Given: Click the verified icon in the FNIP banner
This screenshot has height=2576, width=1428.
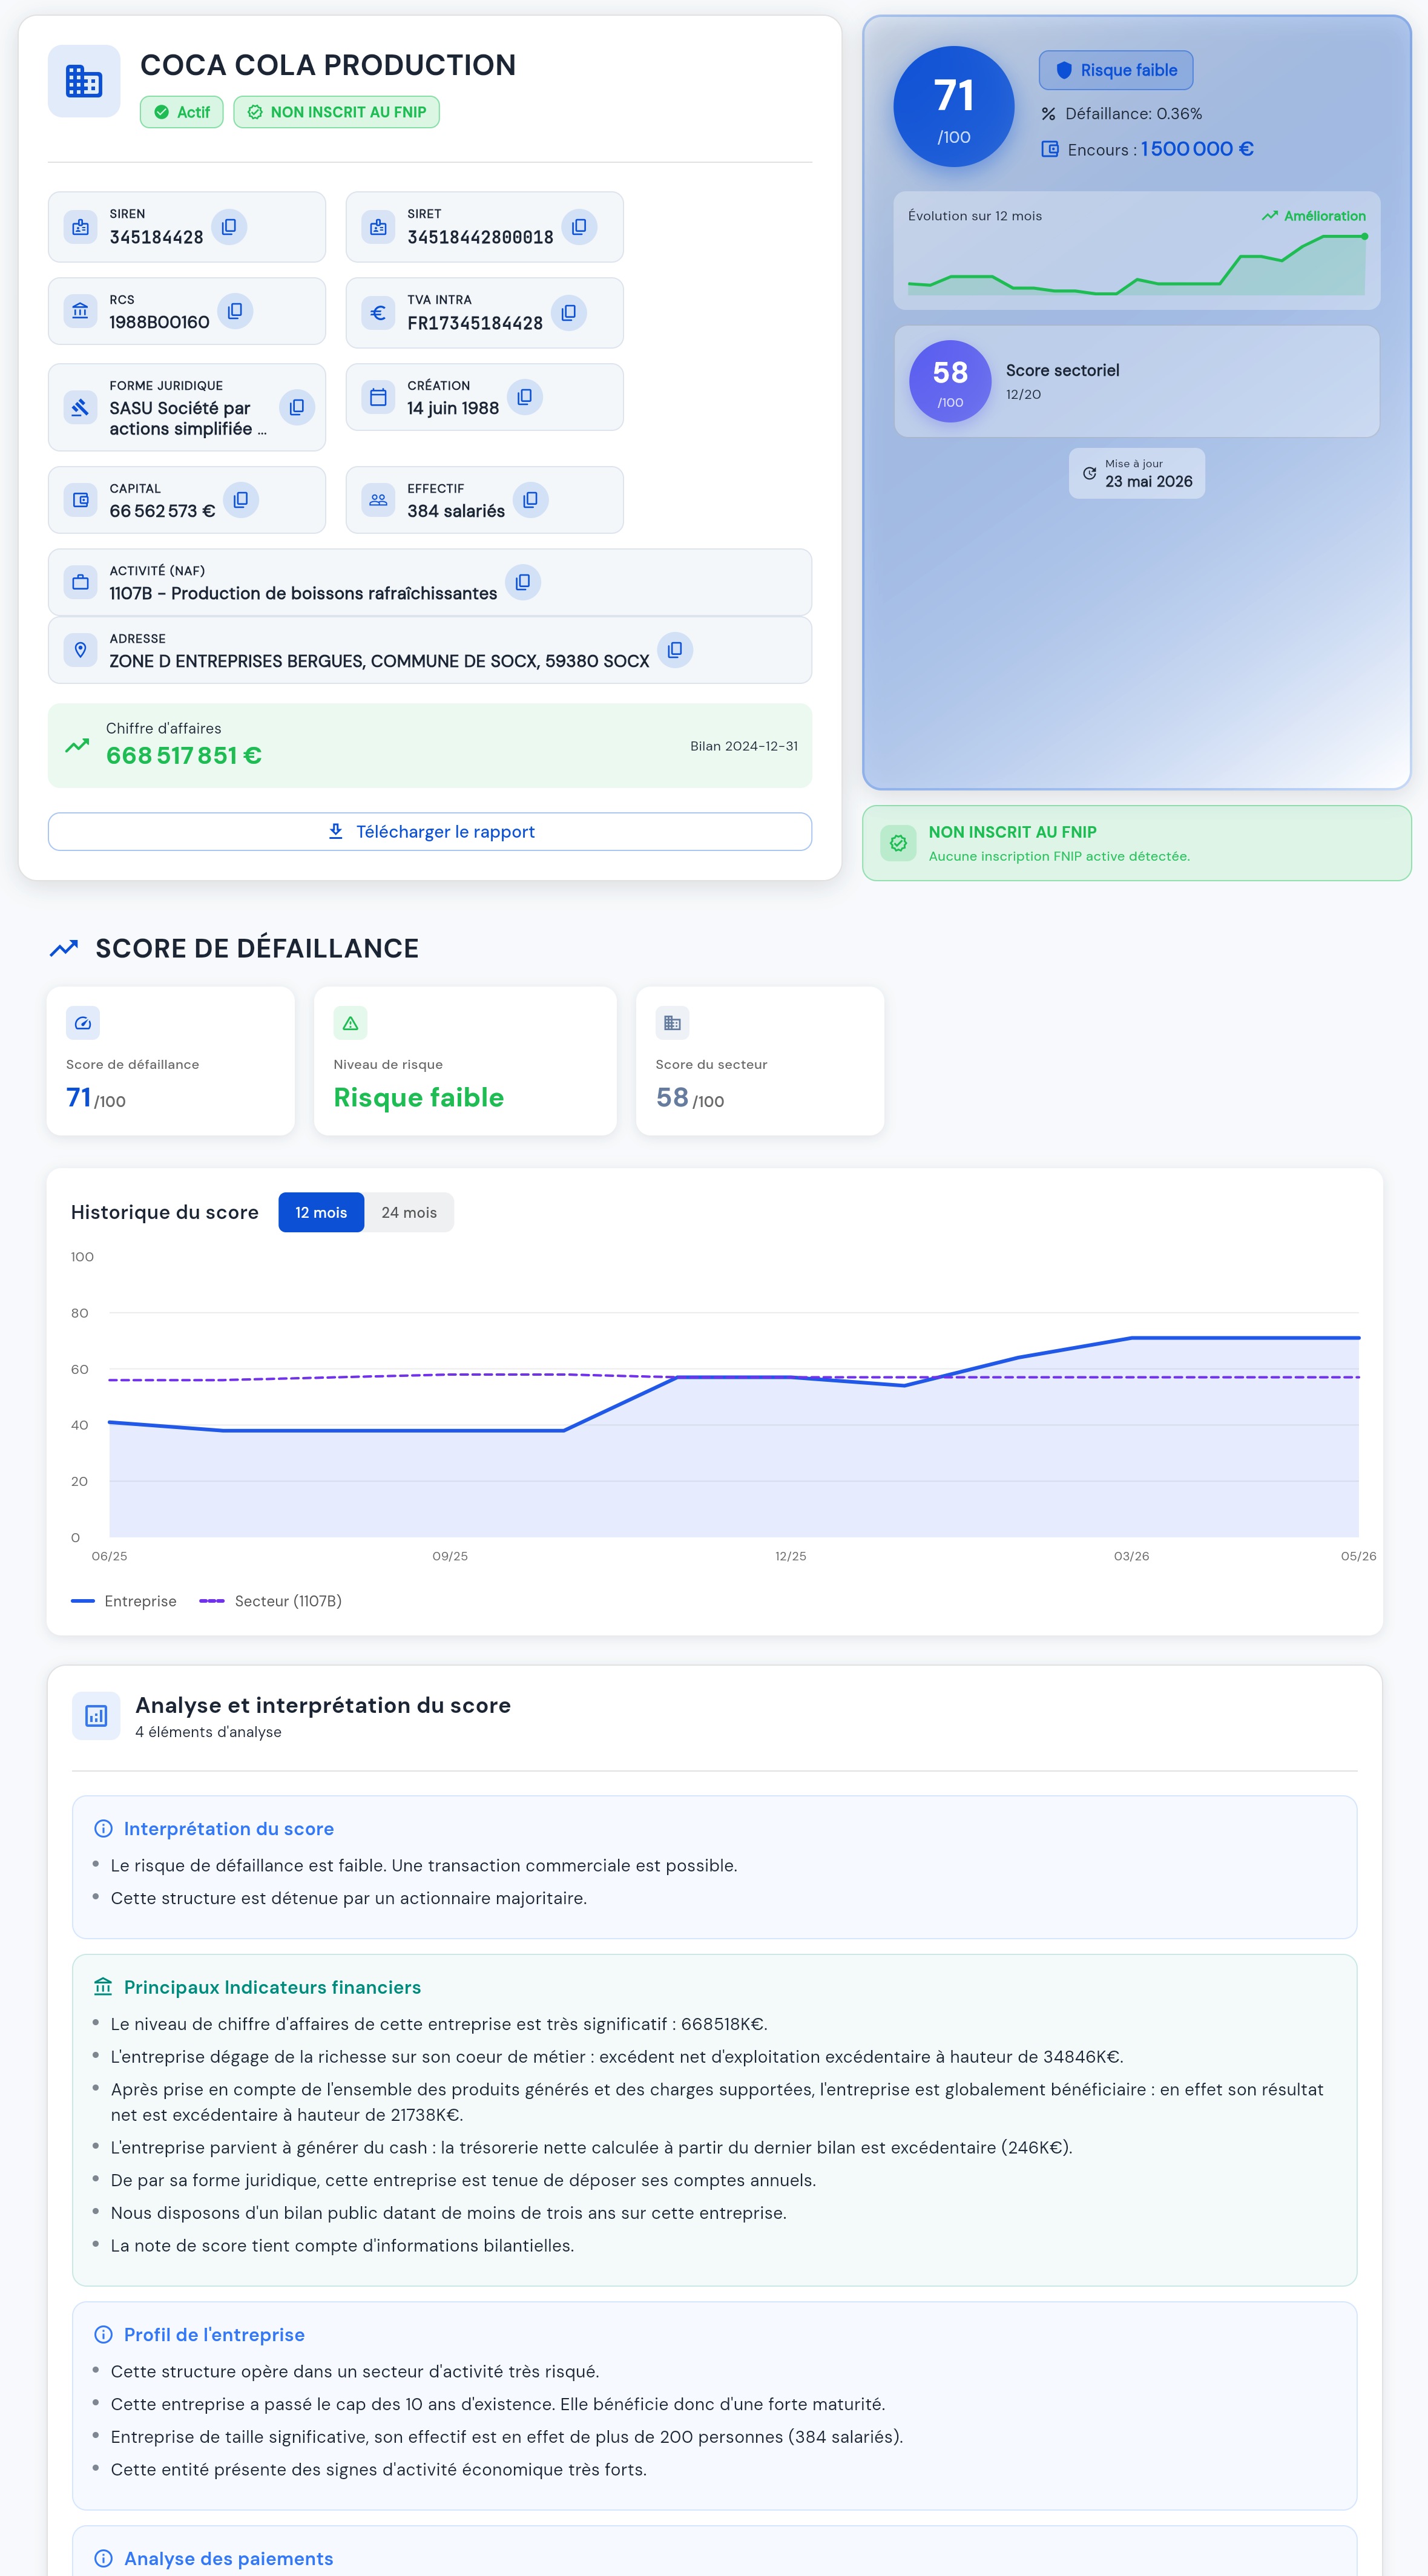Looking at the screenshot, I should click(x=898, y=843).
